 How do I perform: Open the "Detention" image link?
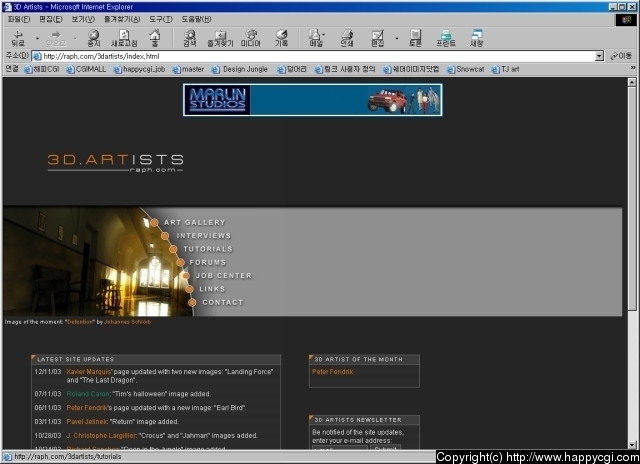[x=80, y=322]
